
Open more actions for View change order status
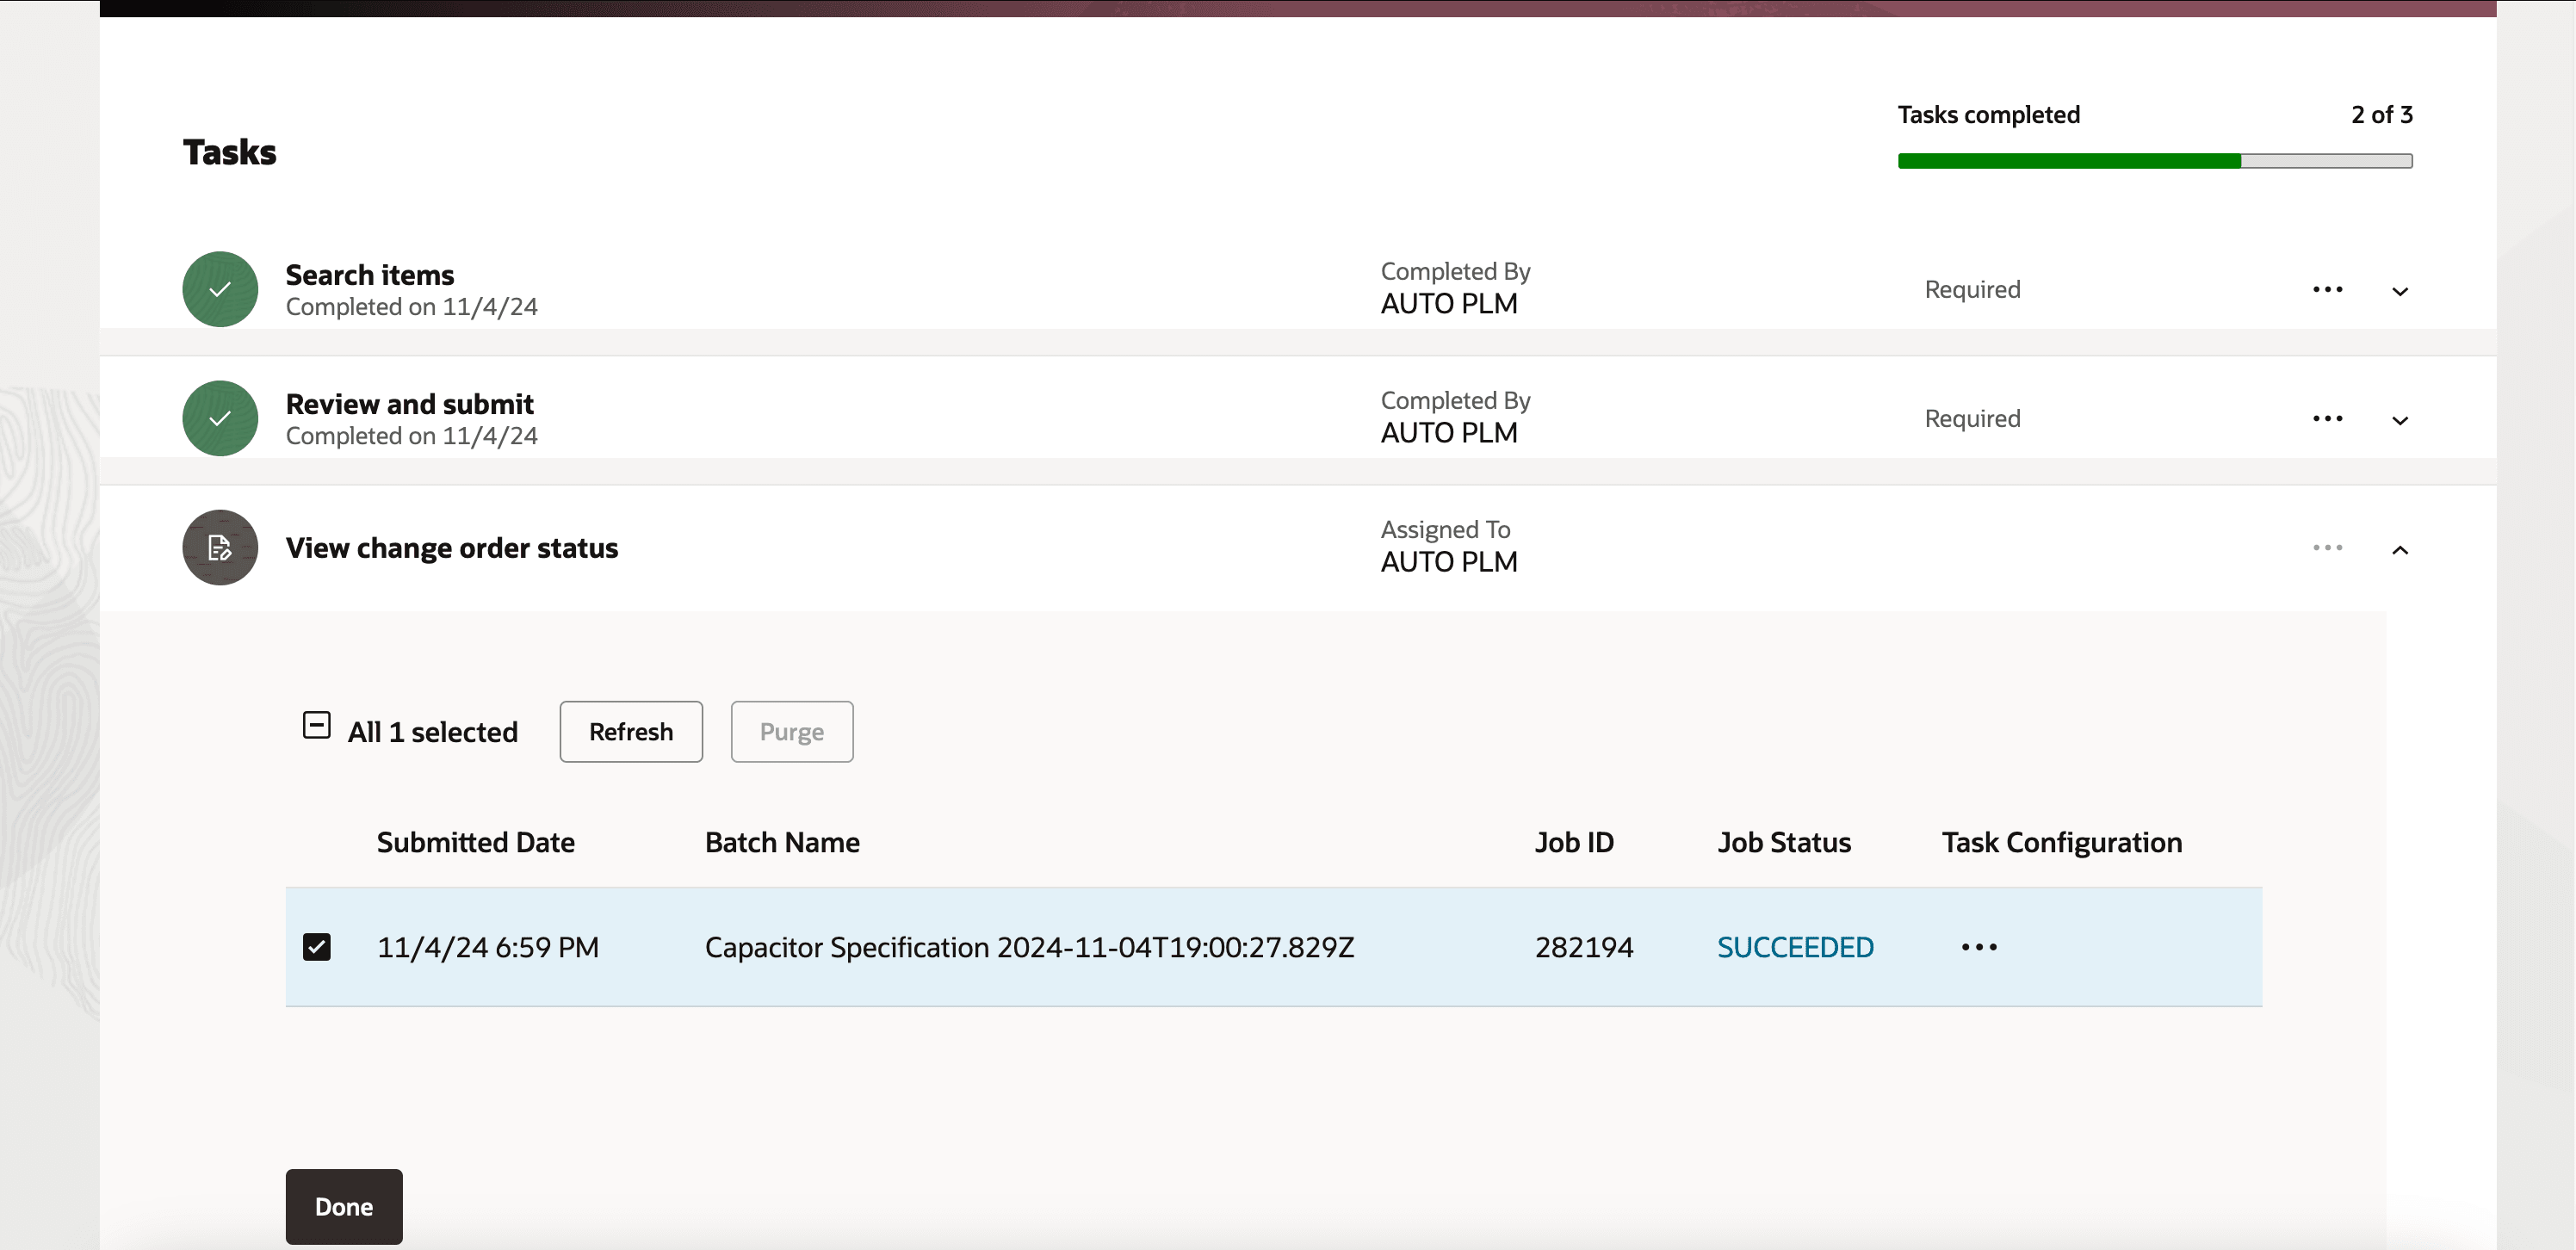[2327, 548]
